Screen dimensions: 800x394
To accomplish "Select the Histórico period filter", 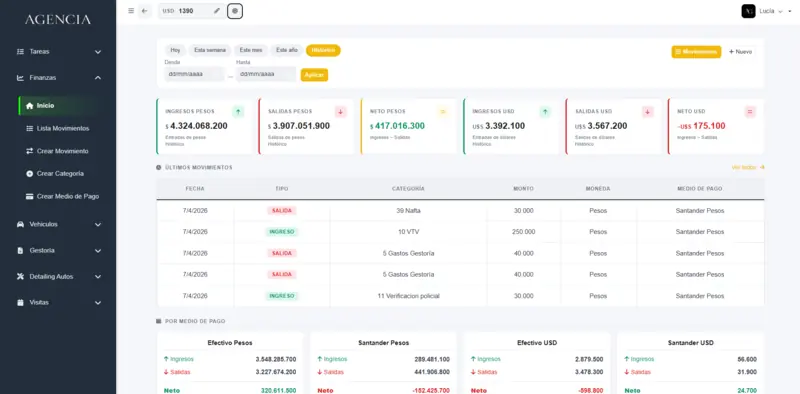I will 323,51.
